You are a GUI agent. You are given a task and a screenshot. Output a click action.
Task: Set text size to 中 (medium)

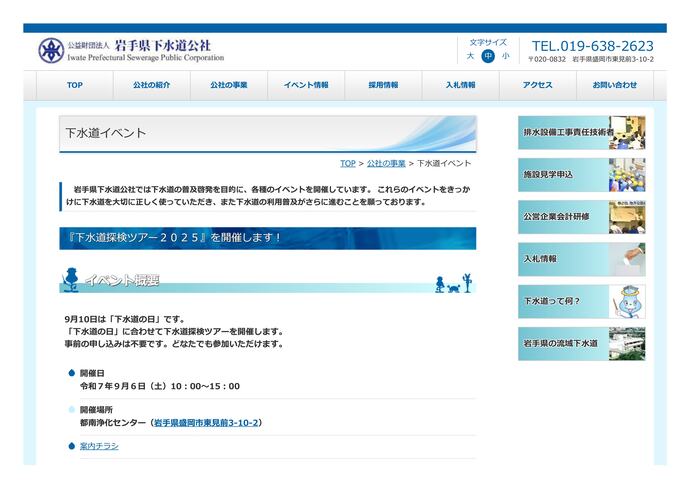(x=488, y=56)
